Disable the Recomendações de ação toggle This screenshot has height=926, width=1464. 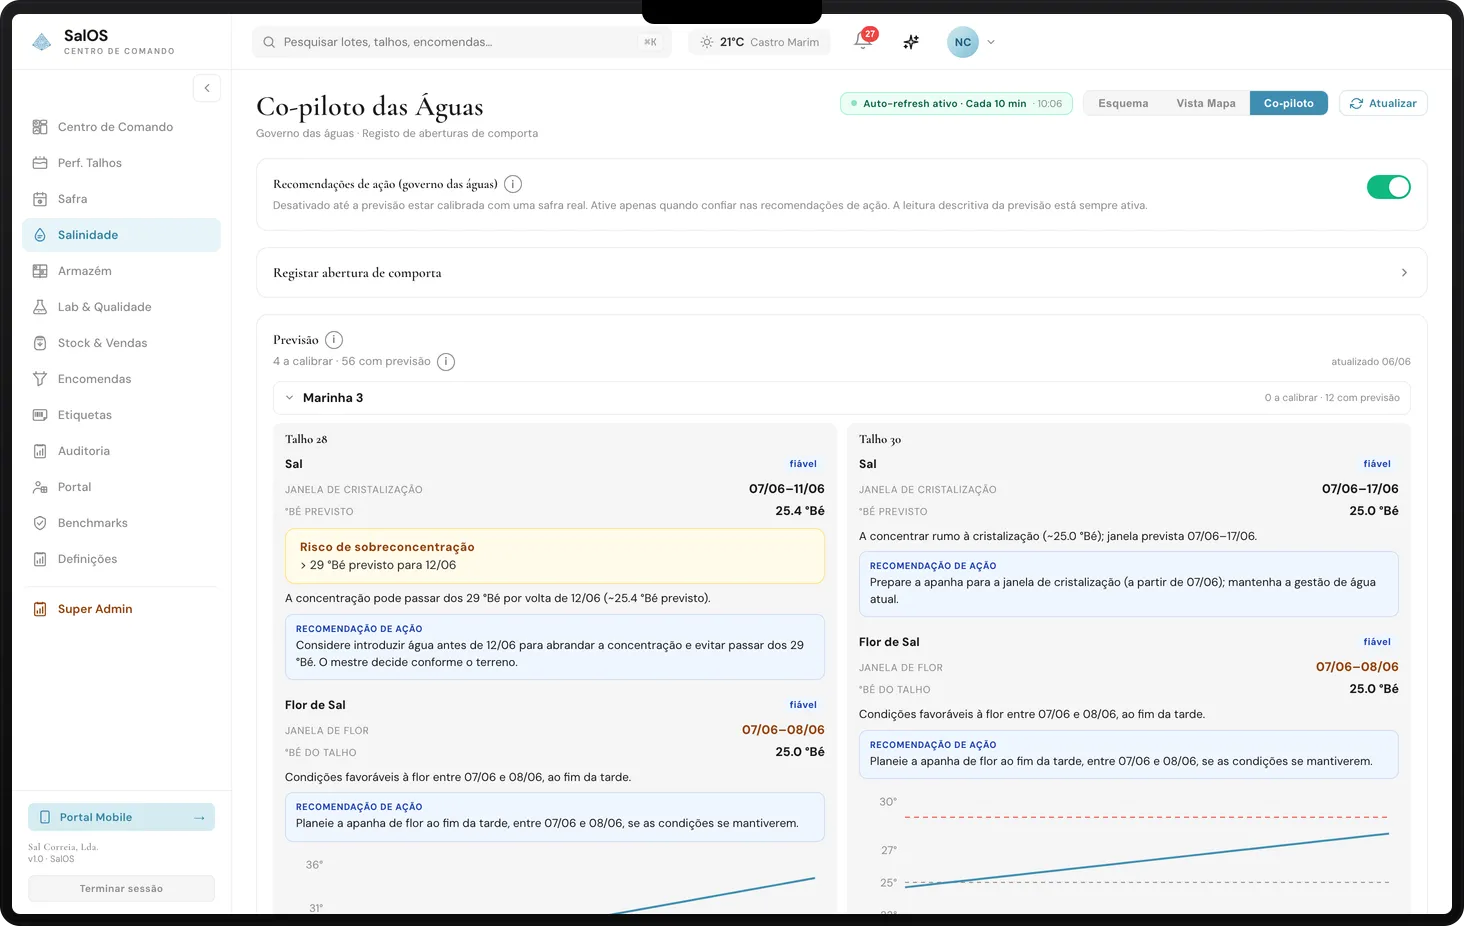coord(1389,187)
